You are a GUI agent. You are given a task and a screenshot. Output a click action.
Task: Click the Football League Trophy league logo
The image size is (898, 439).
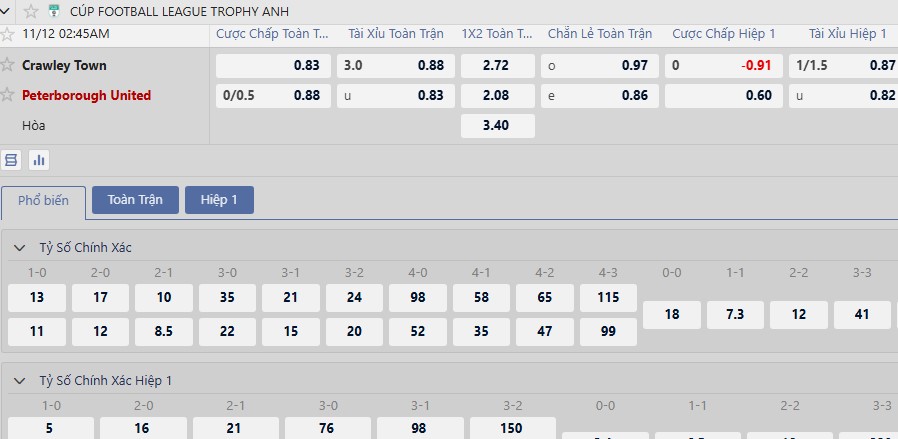tap(55, 11)
